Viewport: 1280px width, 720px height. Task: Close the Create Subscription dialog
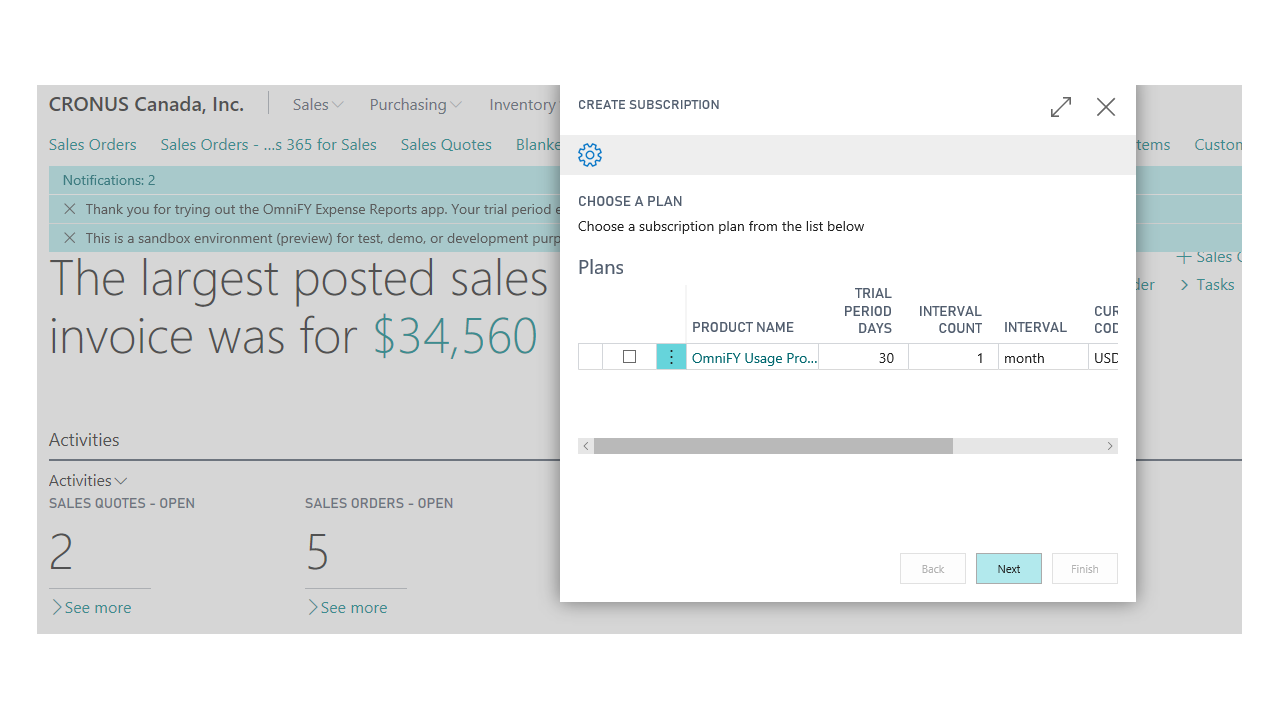1105,107
